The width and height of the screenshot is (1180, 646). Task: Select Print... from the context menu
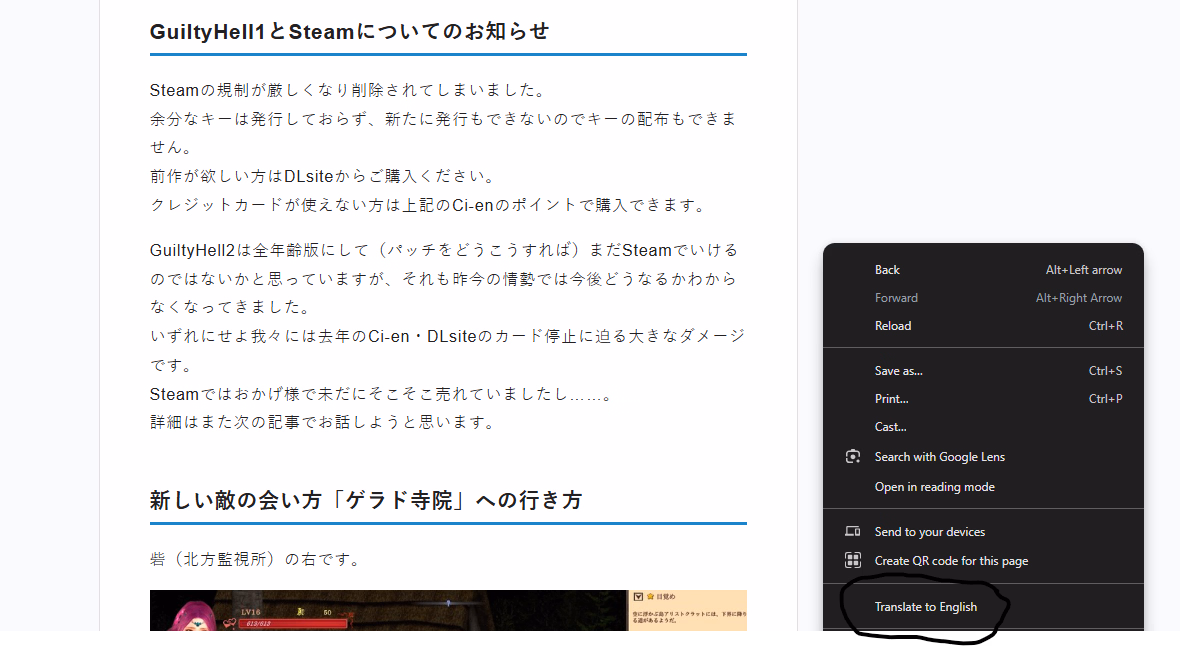[891, 399]
